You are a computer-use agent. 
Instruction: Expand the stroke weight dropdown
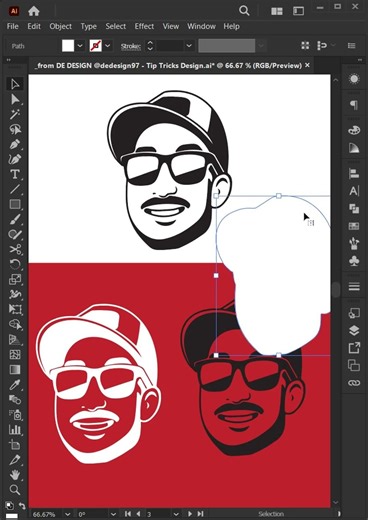[189, 46]
